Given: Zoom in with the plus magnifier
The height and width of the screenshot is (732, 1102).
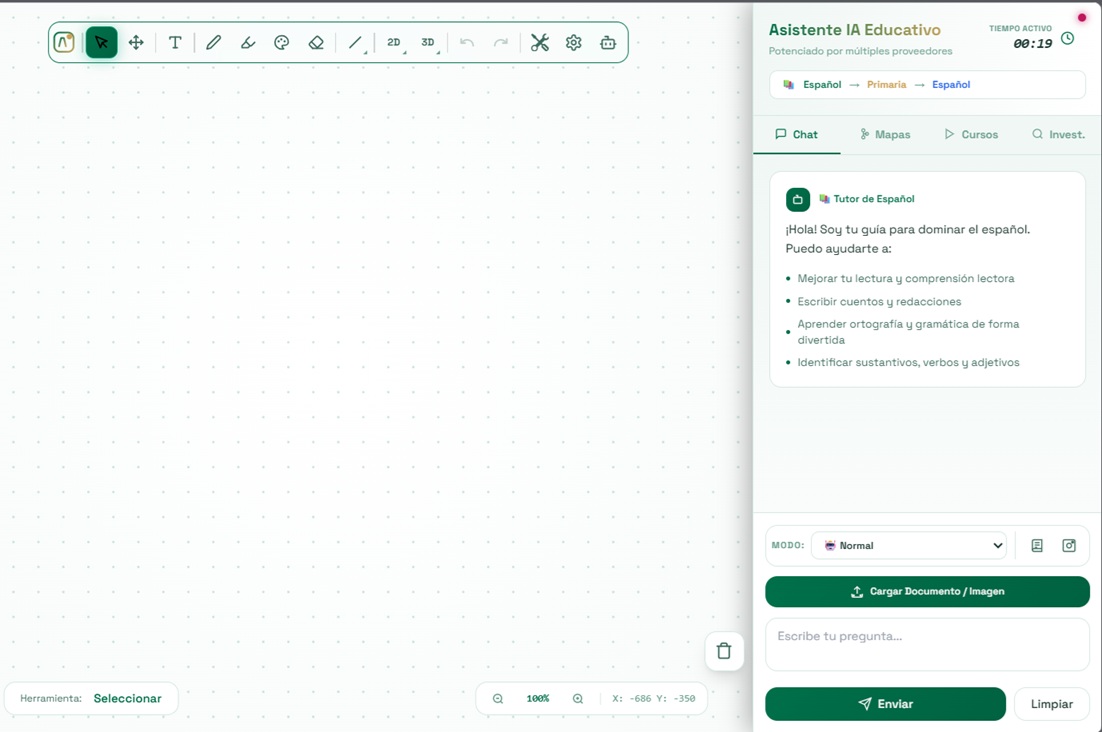Looking at the screenshot, I should 578,698.
